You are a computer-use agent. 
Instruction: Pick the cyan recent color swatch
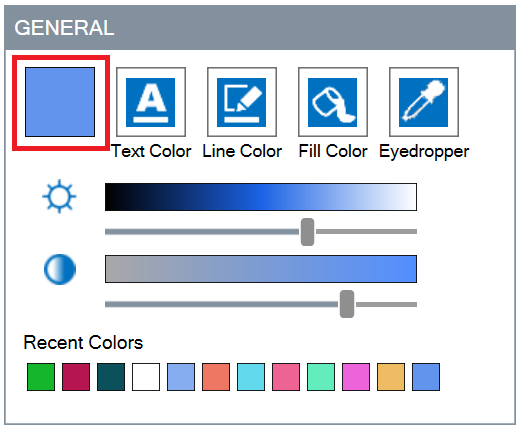point(251,377)
